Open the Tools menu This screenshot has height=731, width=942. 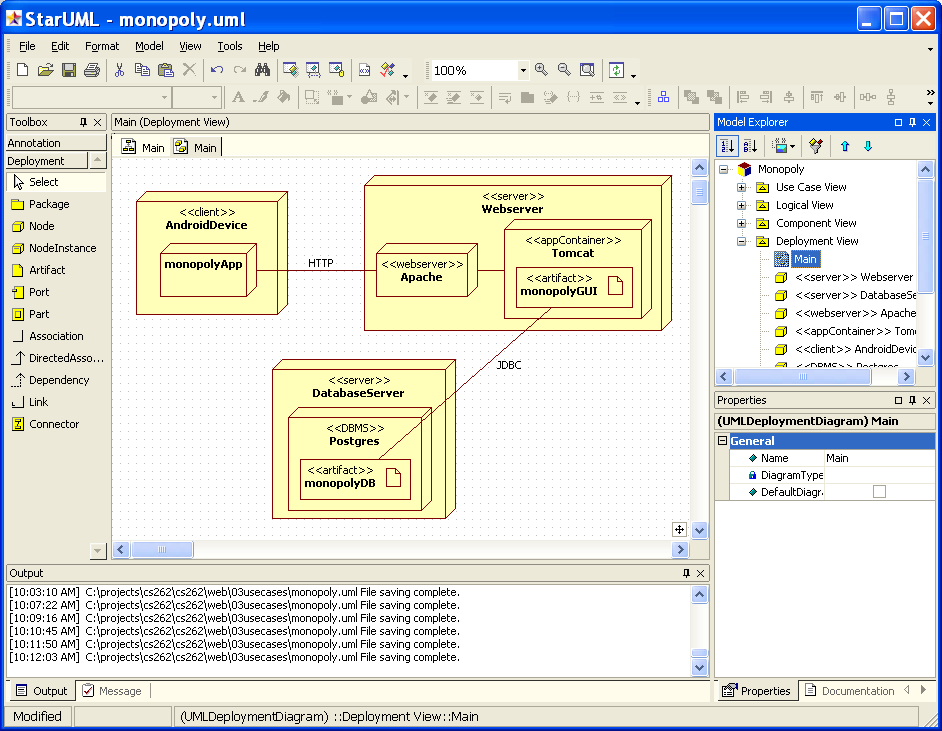[229, 46]
